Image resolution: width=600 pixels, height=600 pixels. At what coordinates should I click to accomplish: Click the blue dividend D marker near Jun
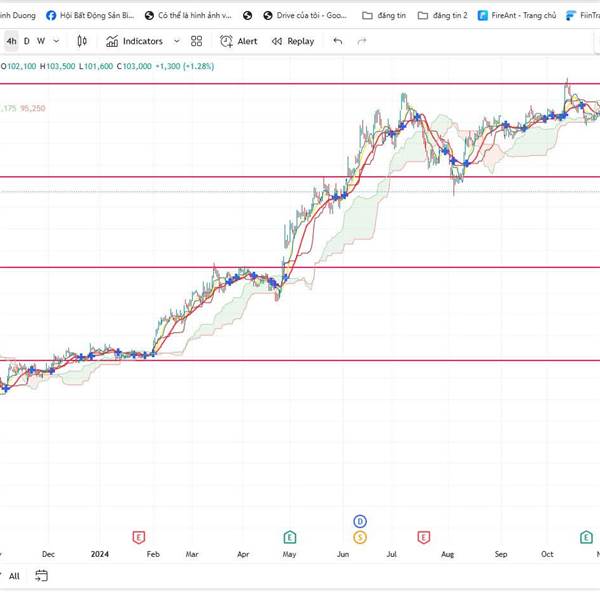pos(360,521)
